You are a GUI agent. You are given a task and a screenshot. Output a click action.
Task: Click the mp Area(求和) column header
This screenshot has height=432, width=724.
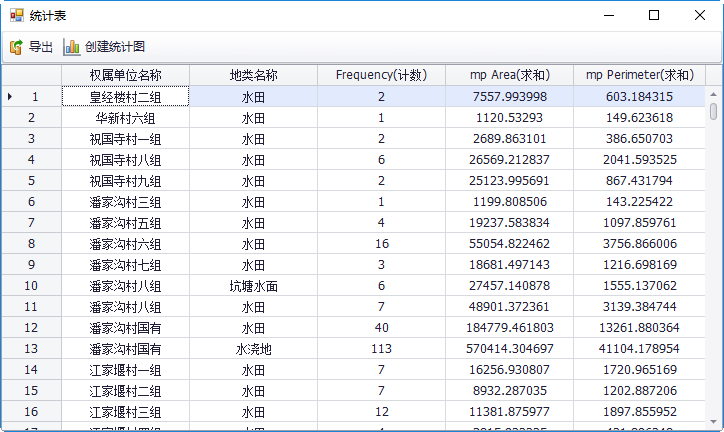[x=509, y=75]
